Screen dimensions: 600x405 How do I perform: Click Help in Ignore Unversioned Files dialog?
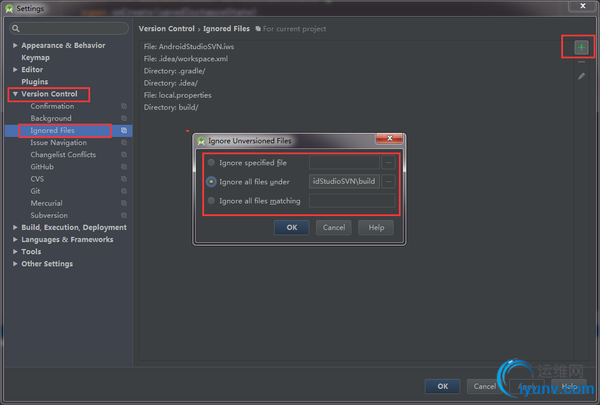click(x=376, y=227)
